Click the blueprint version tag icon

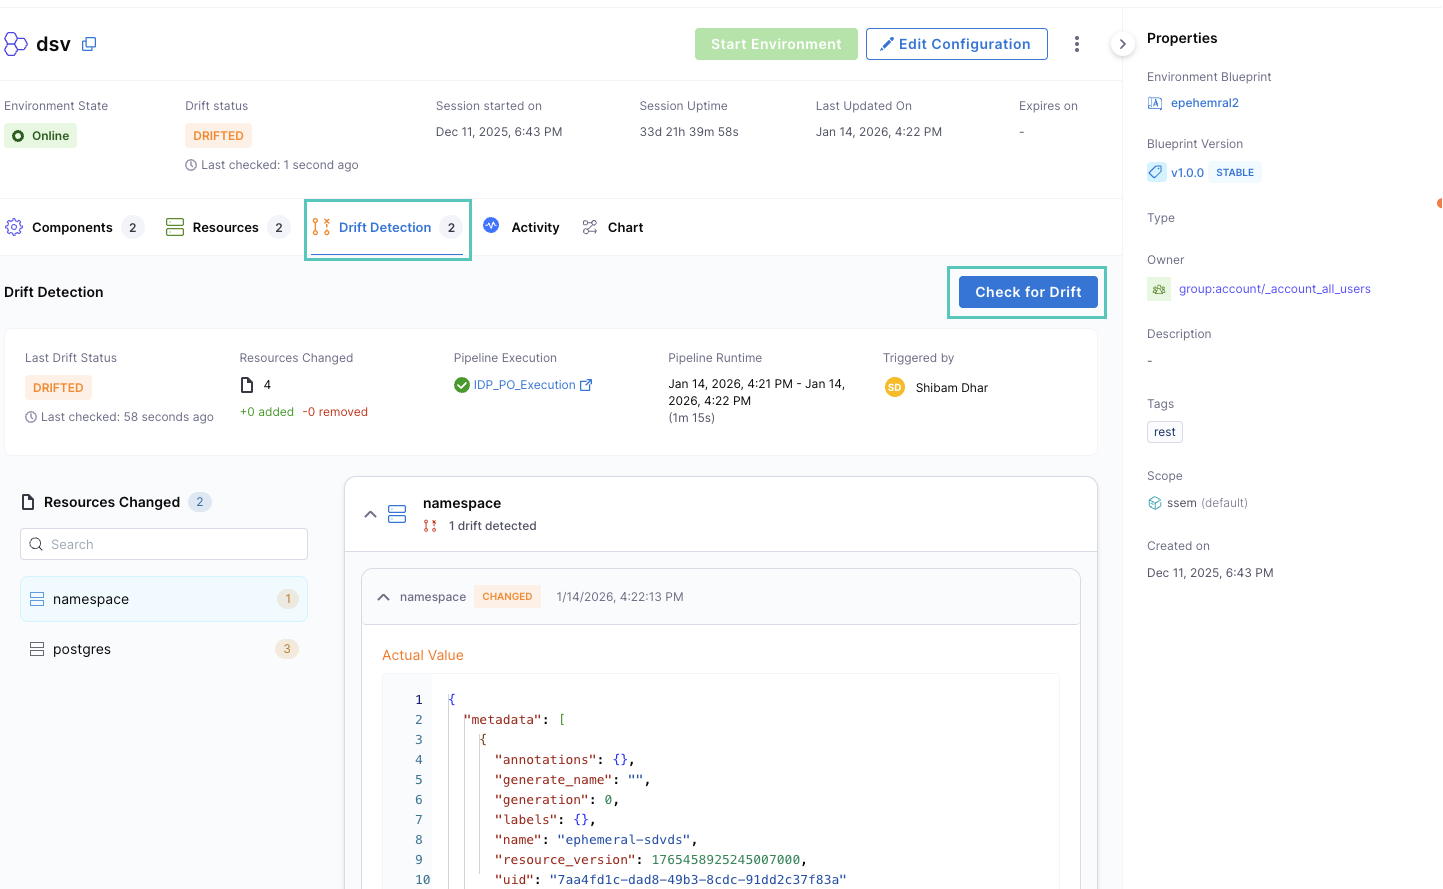(1156, 172)
